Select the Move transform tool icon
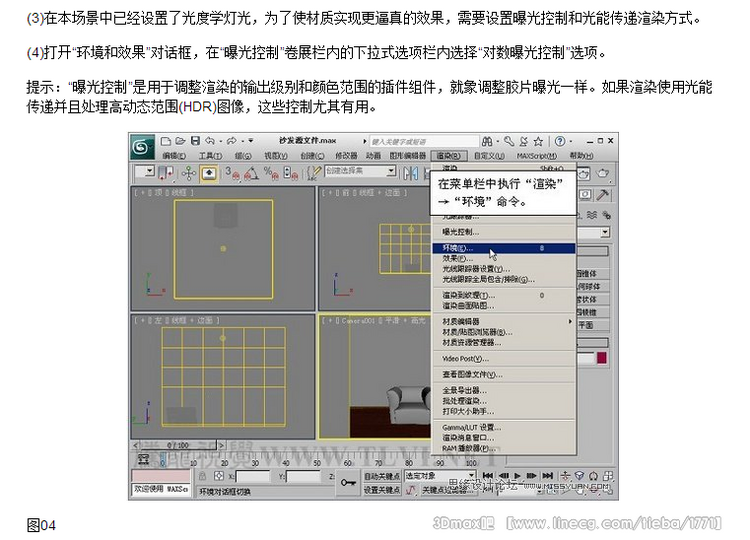Image resolution: width=750 pixels, height=540 pixels. click(189, 173)
